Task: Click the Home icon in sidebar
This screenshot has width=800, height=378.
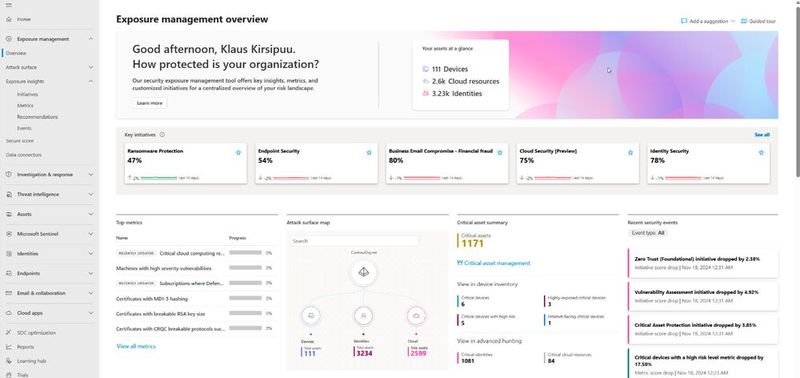Action: pos(9,19)
